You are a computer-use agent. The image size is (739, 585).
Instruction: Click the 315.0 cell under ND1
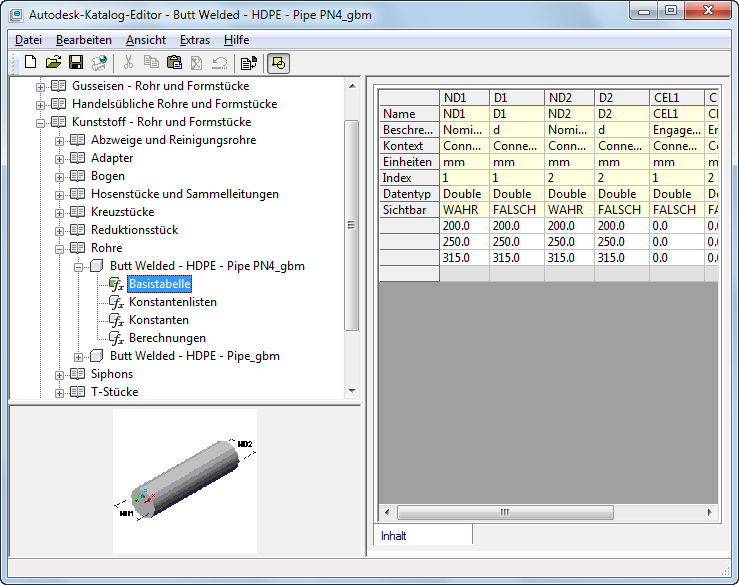click(464, 258)
